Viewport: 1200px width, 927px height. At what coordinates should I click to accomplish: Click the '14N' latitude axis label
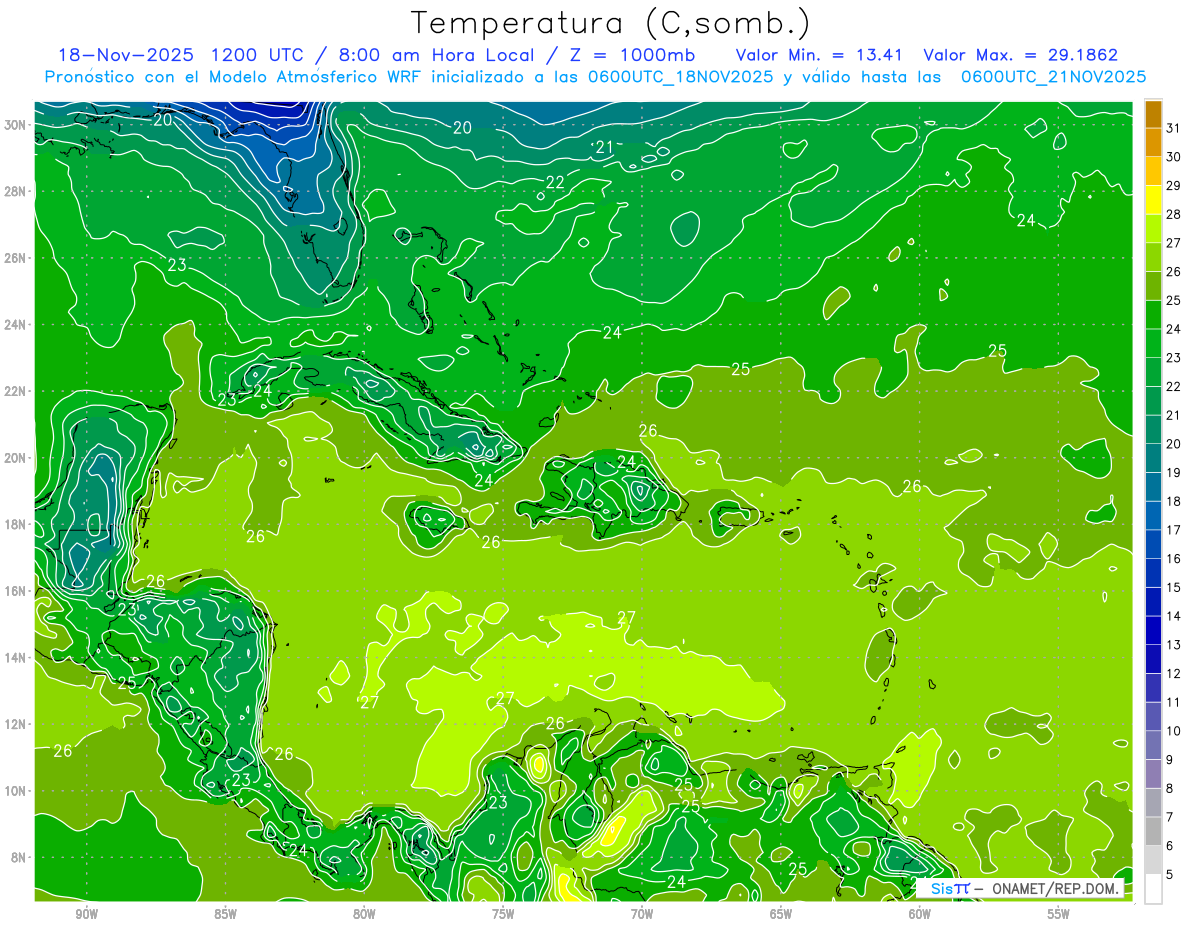15,658
